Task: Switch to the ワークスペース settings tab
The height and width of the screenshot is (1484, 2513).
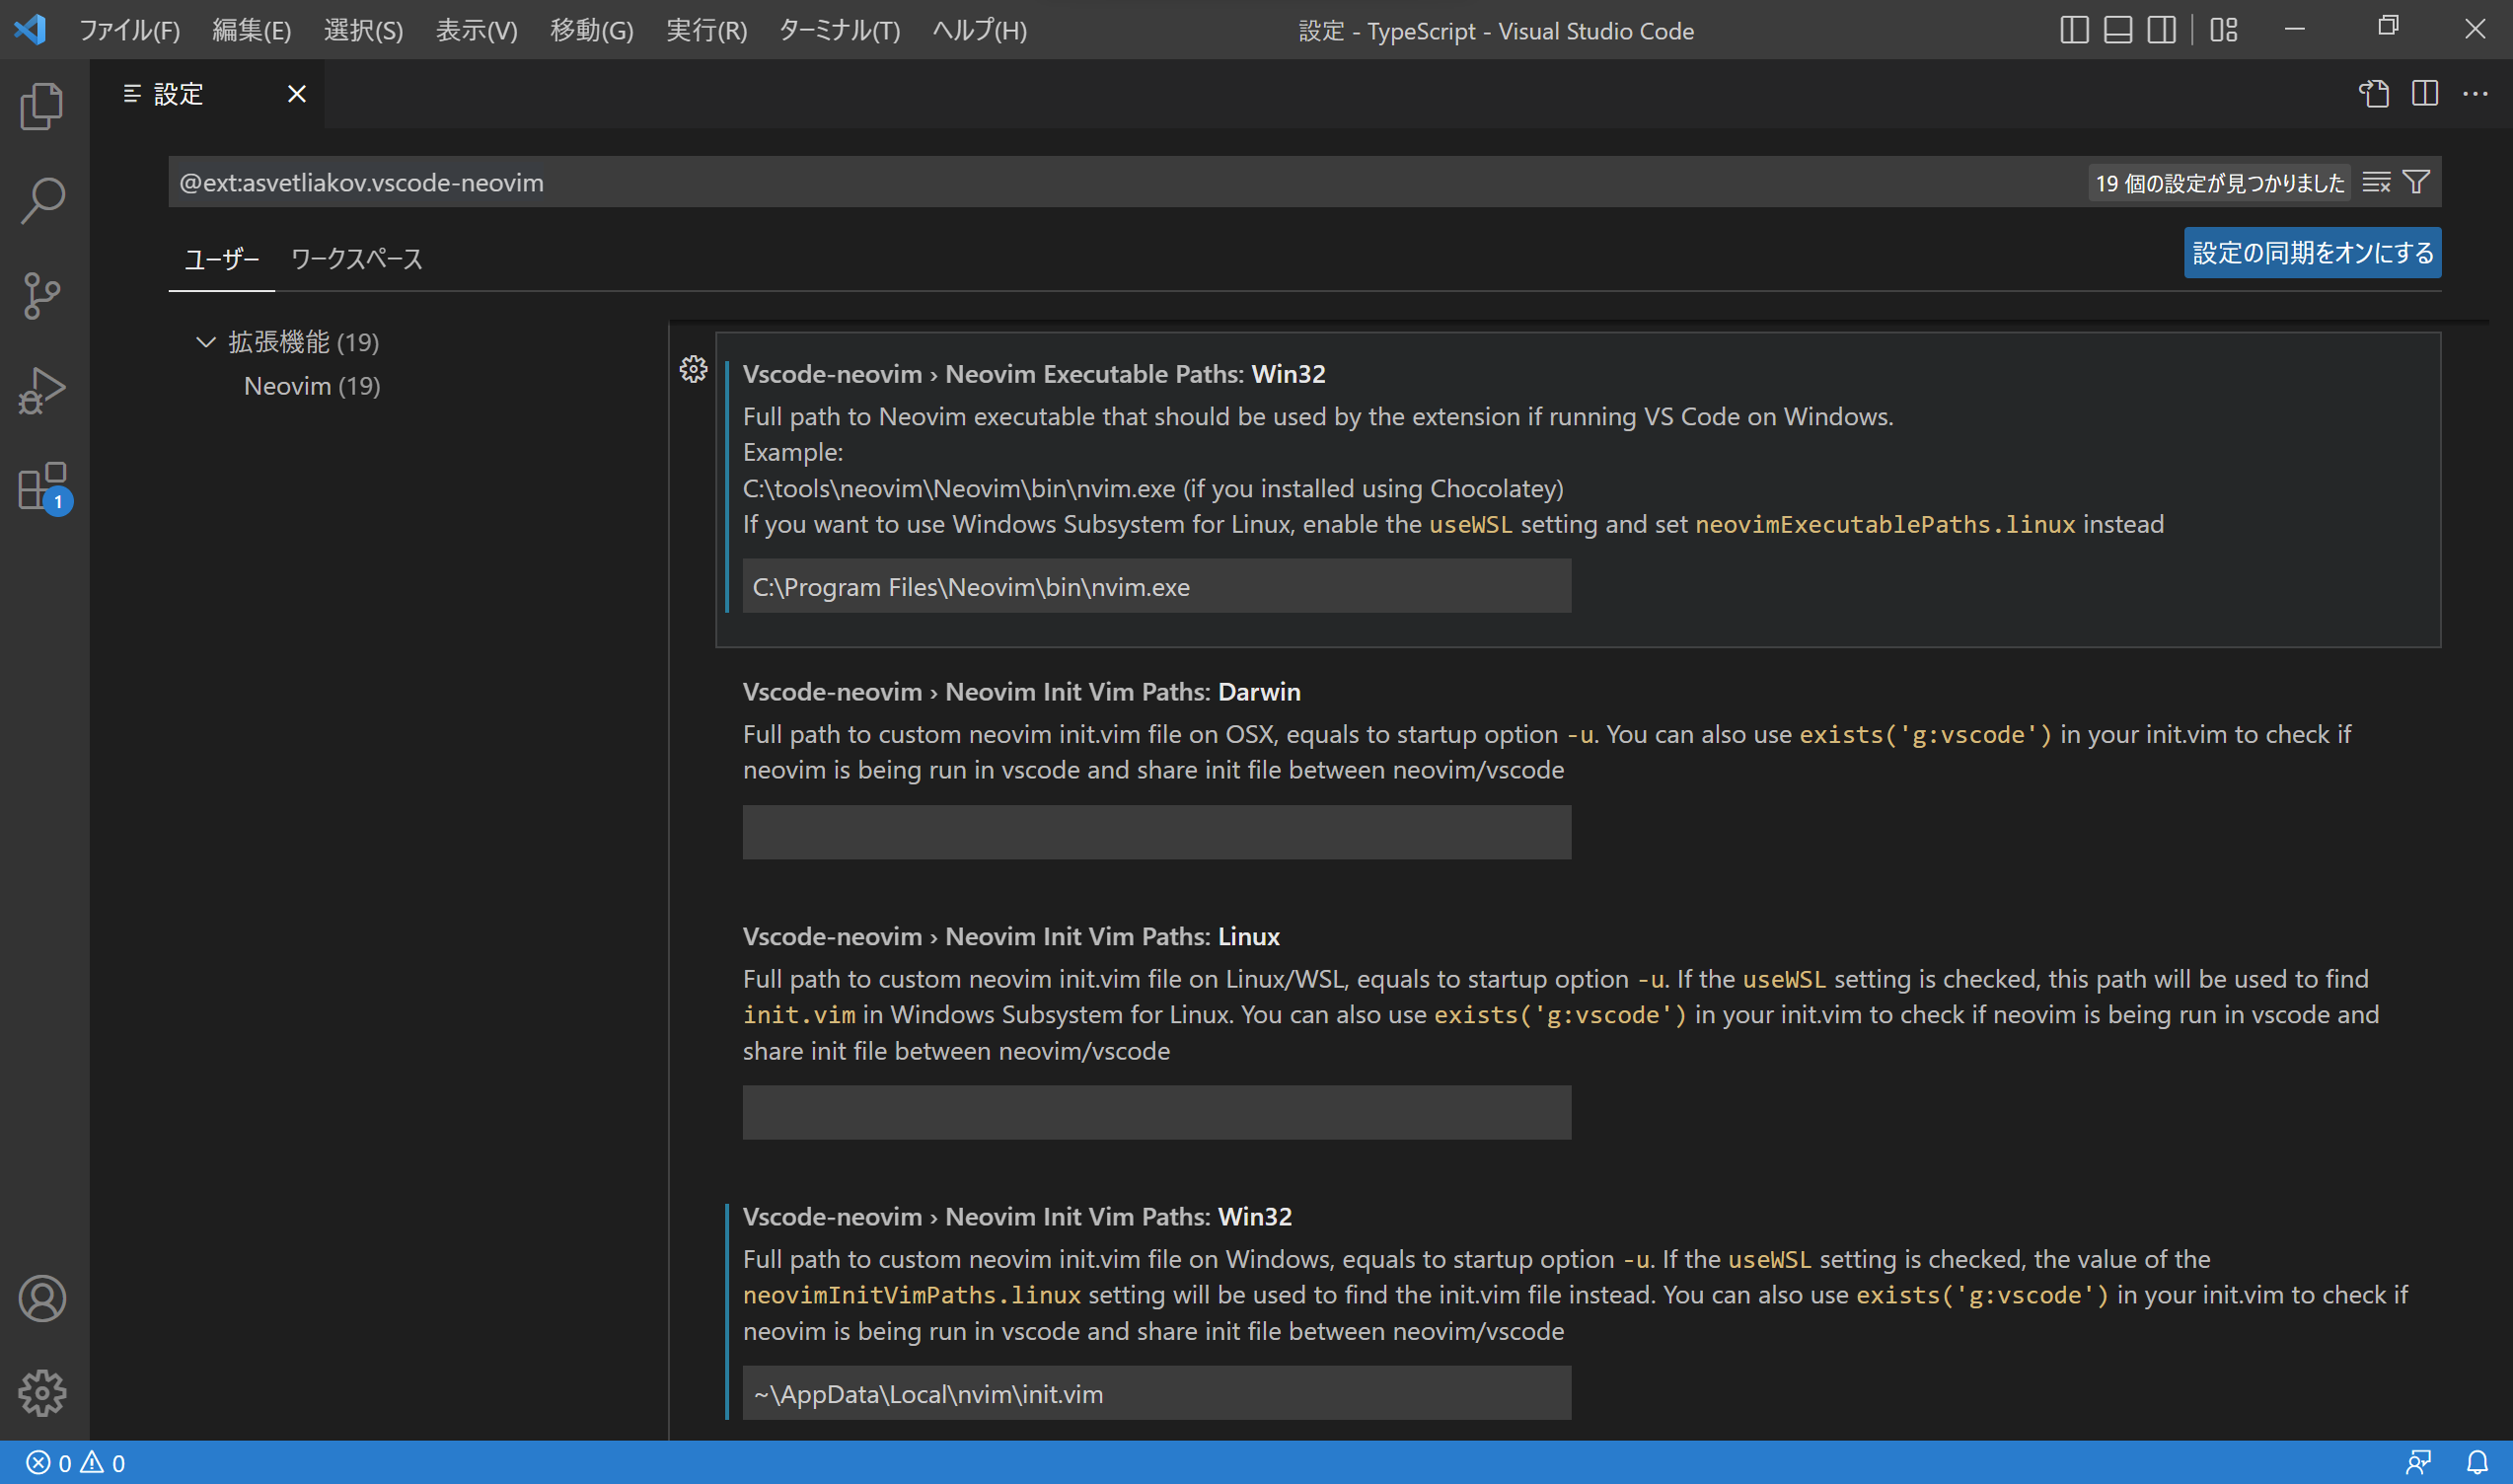Action: (356, 258)
